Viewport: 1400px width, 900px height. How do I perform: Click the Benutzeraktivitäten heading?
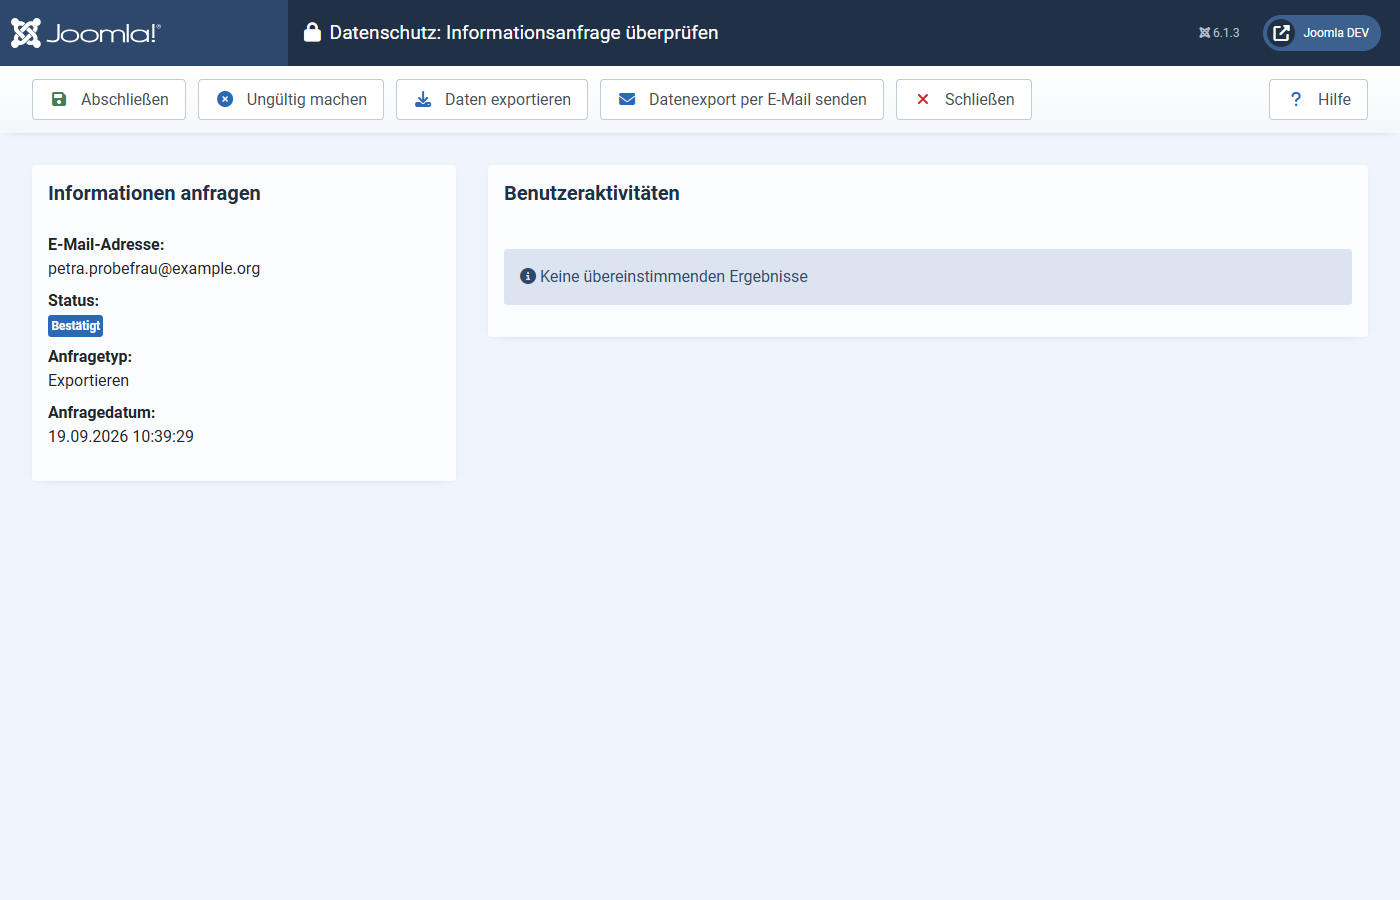pyautogui.click(x=592, y=193)
